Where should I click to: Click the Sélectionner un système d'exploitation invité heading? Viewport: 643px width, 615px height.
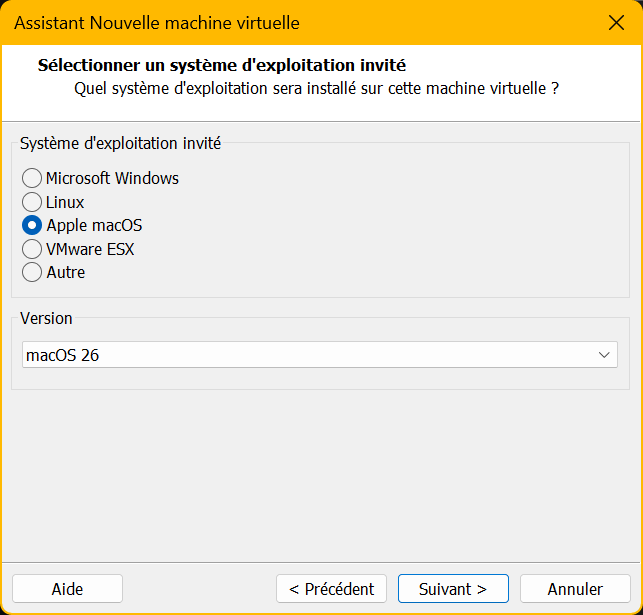pyautogui.click(x=221, y=66)
